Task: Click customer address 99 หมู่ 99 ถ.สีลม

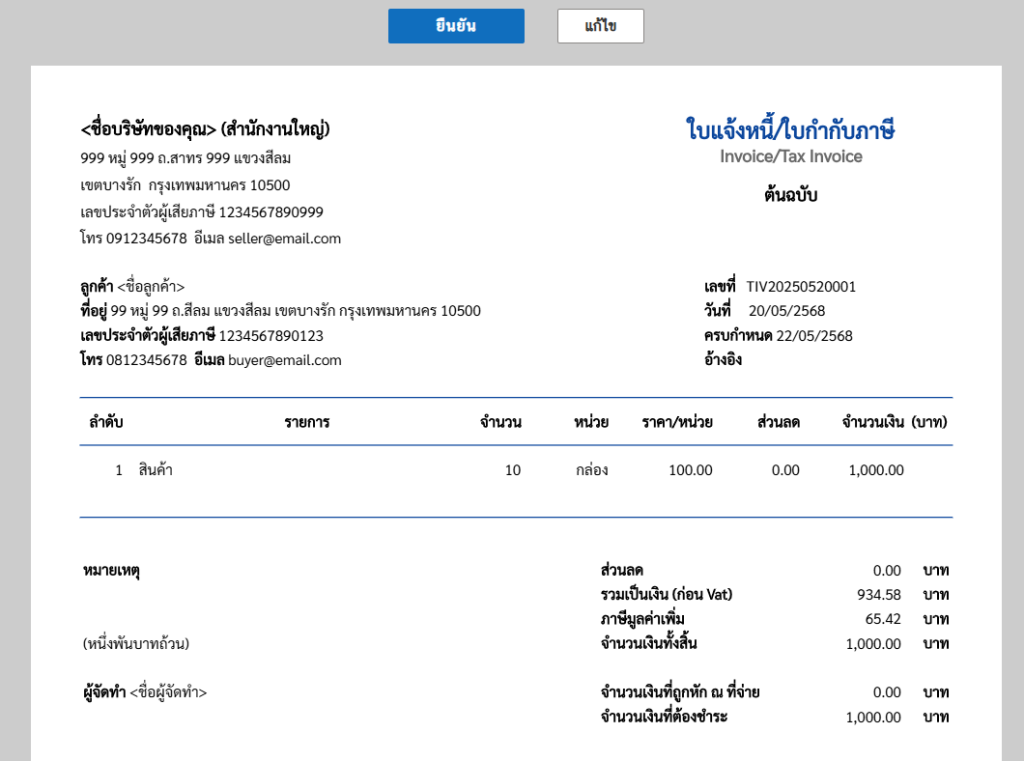Action: click(295, 311)
